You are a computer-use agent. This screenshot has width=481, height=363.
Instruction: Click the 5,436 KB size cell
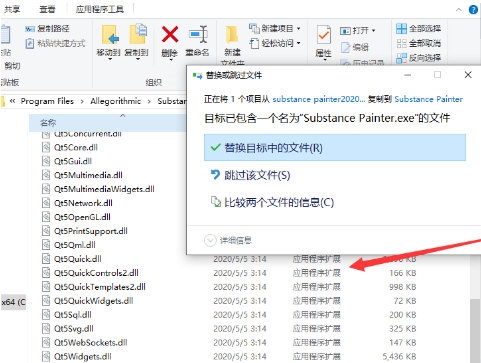[x=399, y=357]
